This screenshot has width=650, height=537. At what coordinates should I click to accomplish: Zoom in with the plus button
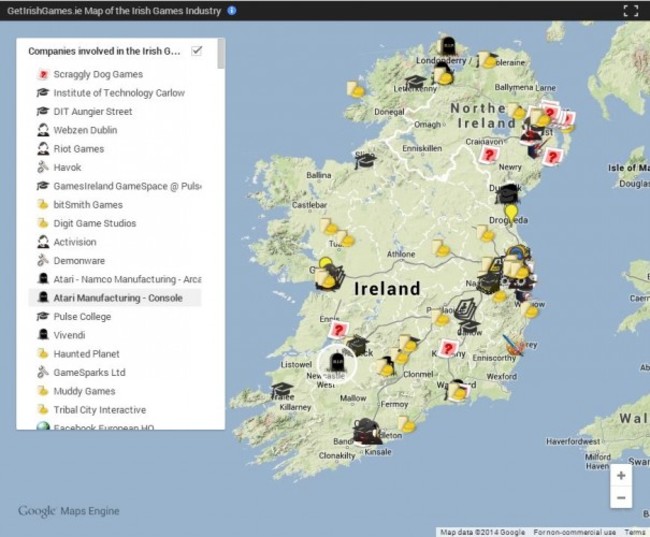pos(621,475)
